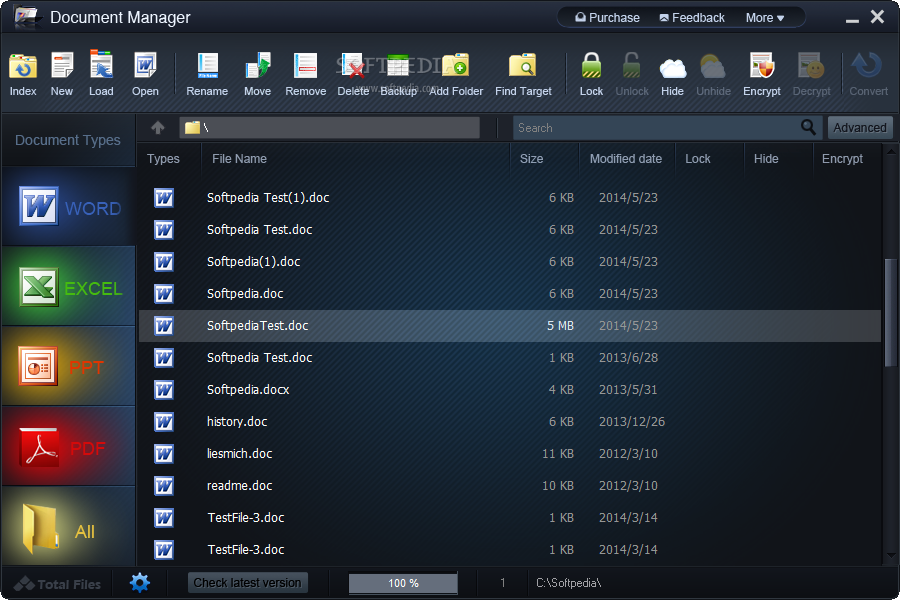Click the Convert toolbar icon
The width and height of the screenshot is (900, 600).
(867, 65)
